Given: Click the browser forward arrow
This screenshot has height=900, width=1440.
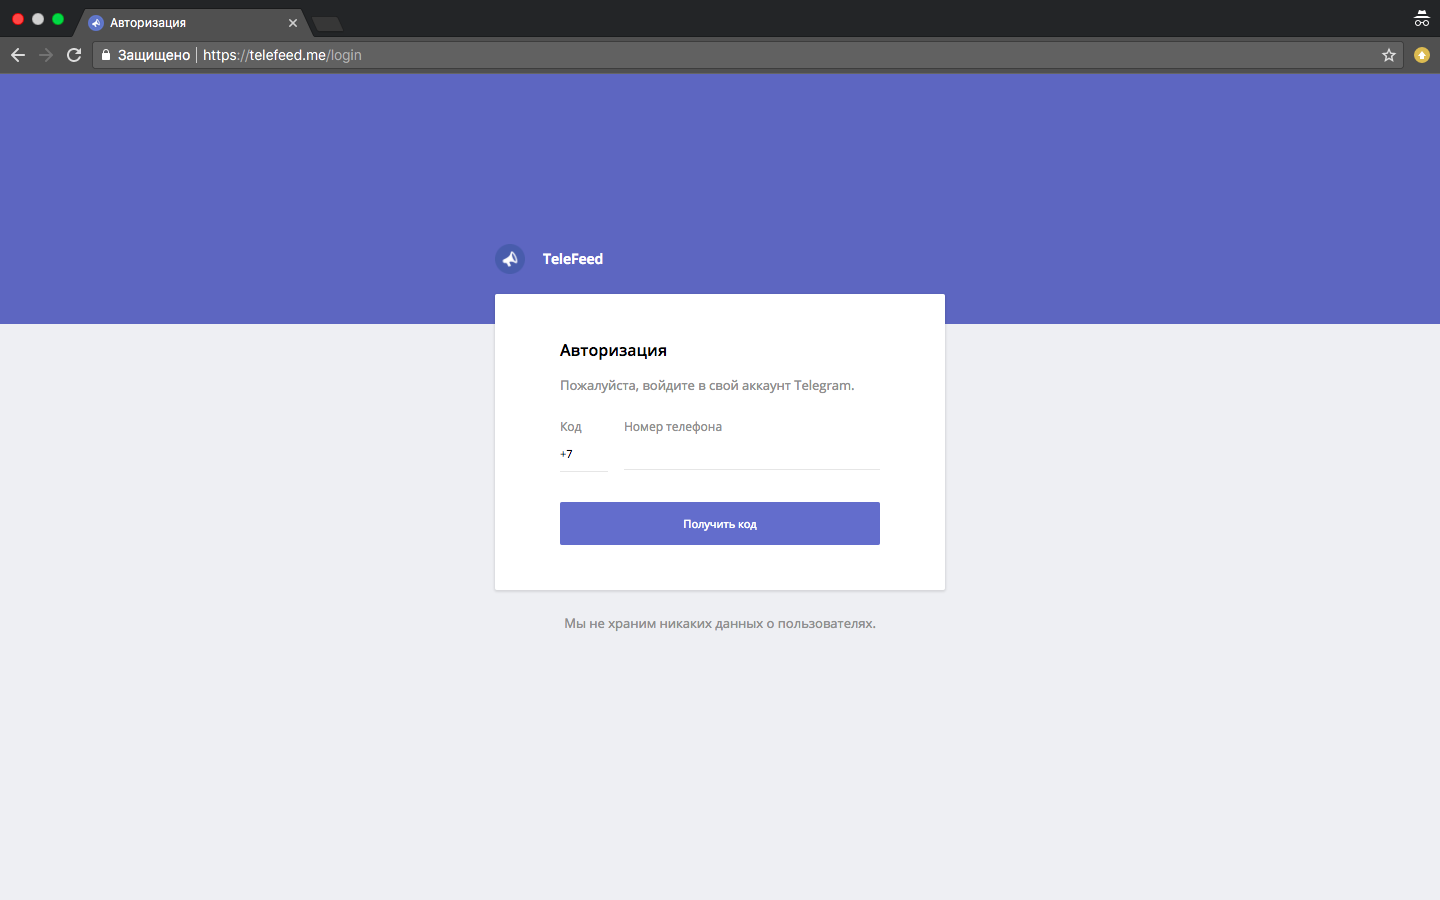Looking at the screenshot, I should coord(46,55).
